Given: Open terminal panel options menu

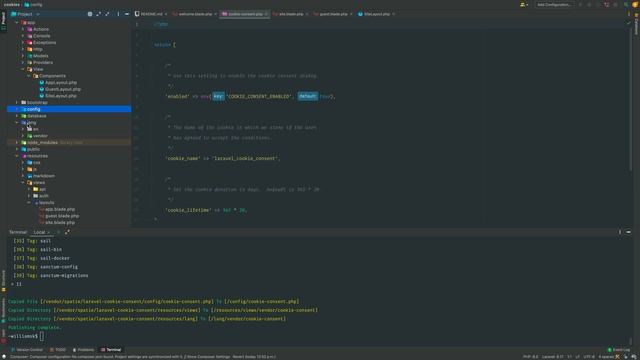Looking at the screenshot, I should click(x=620, y=232).
